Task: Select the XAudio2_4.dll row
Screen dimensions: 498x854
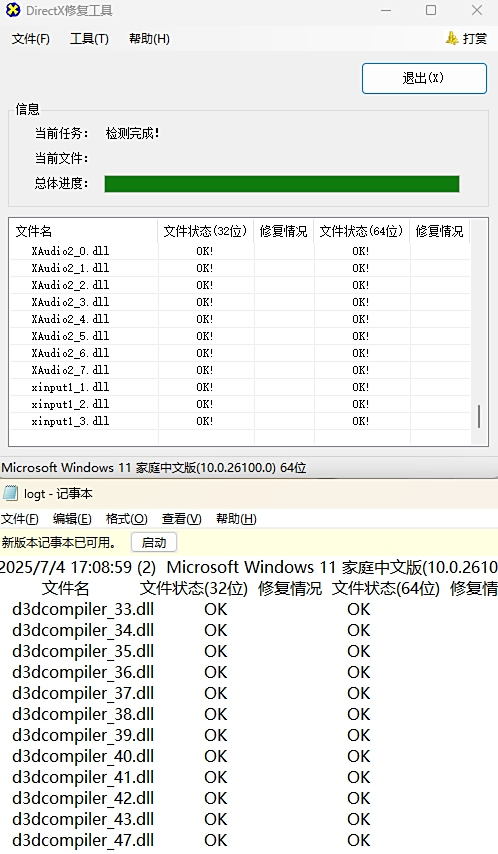Action: pyautogui.click(x=240, y=319)
